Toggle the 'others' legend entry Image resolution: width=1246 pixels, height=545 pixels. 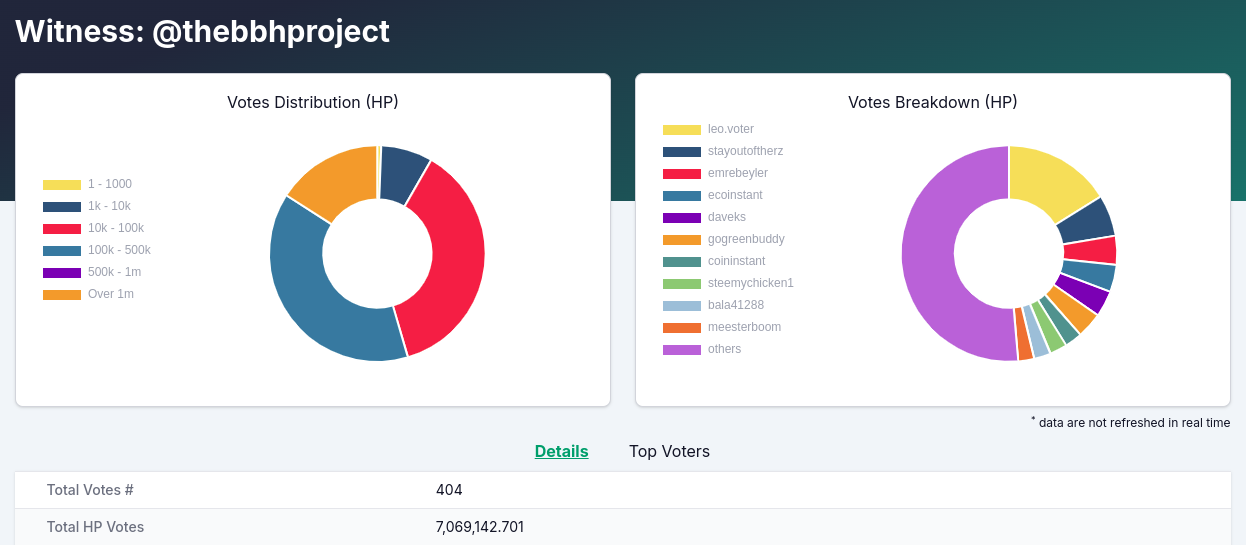tap(702, 349)
